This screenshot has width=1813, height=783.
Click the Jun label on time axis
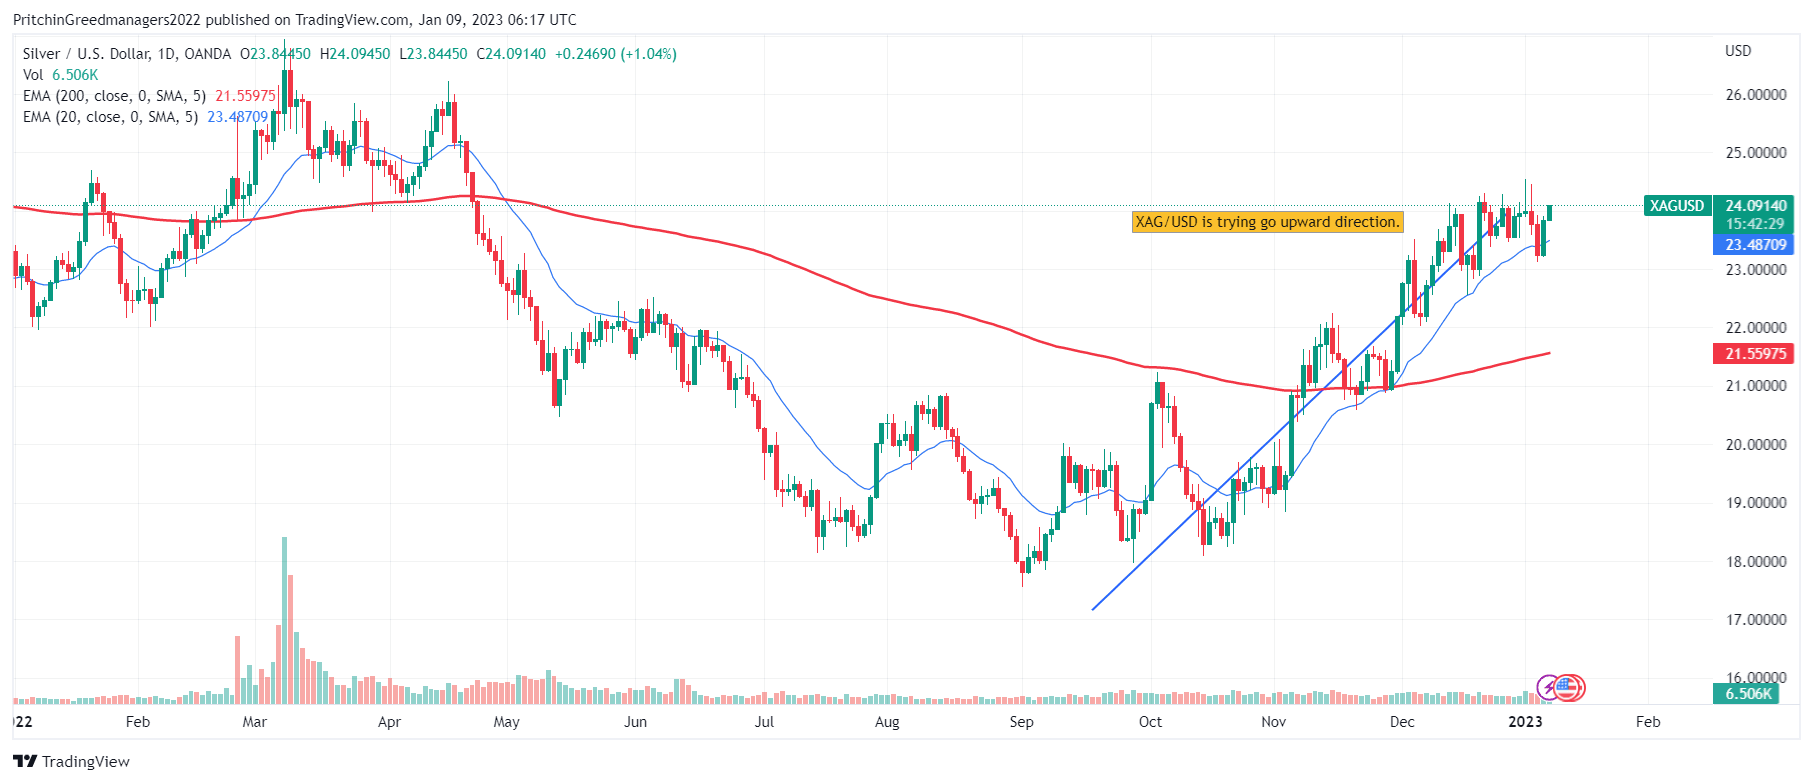pyautogui.click(x=635, y=722)
